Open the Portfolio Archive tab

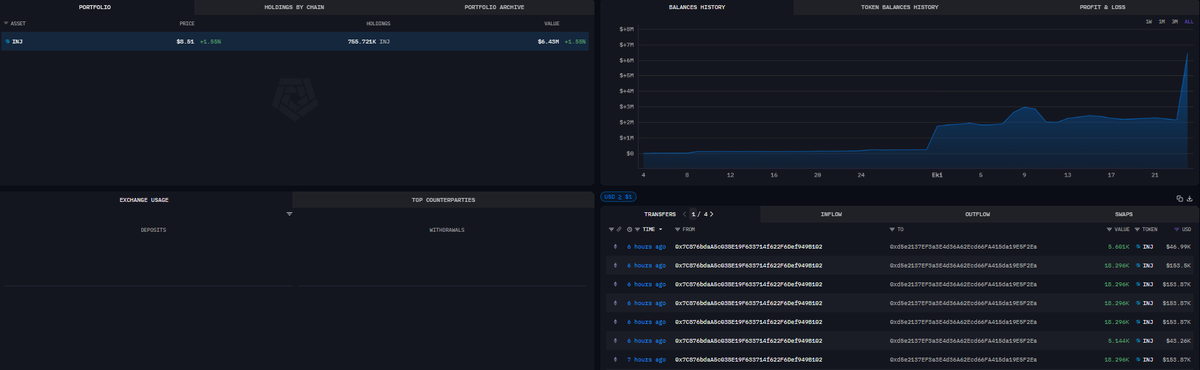pos(493,7)
